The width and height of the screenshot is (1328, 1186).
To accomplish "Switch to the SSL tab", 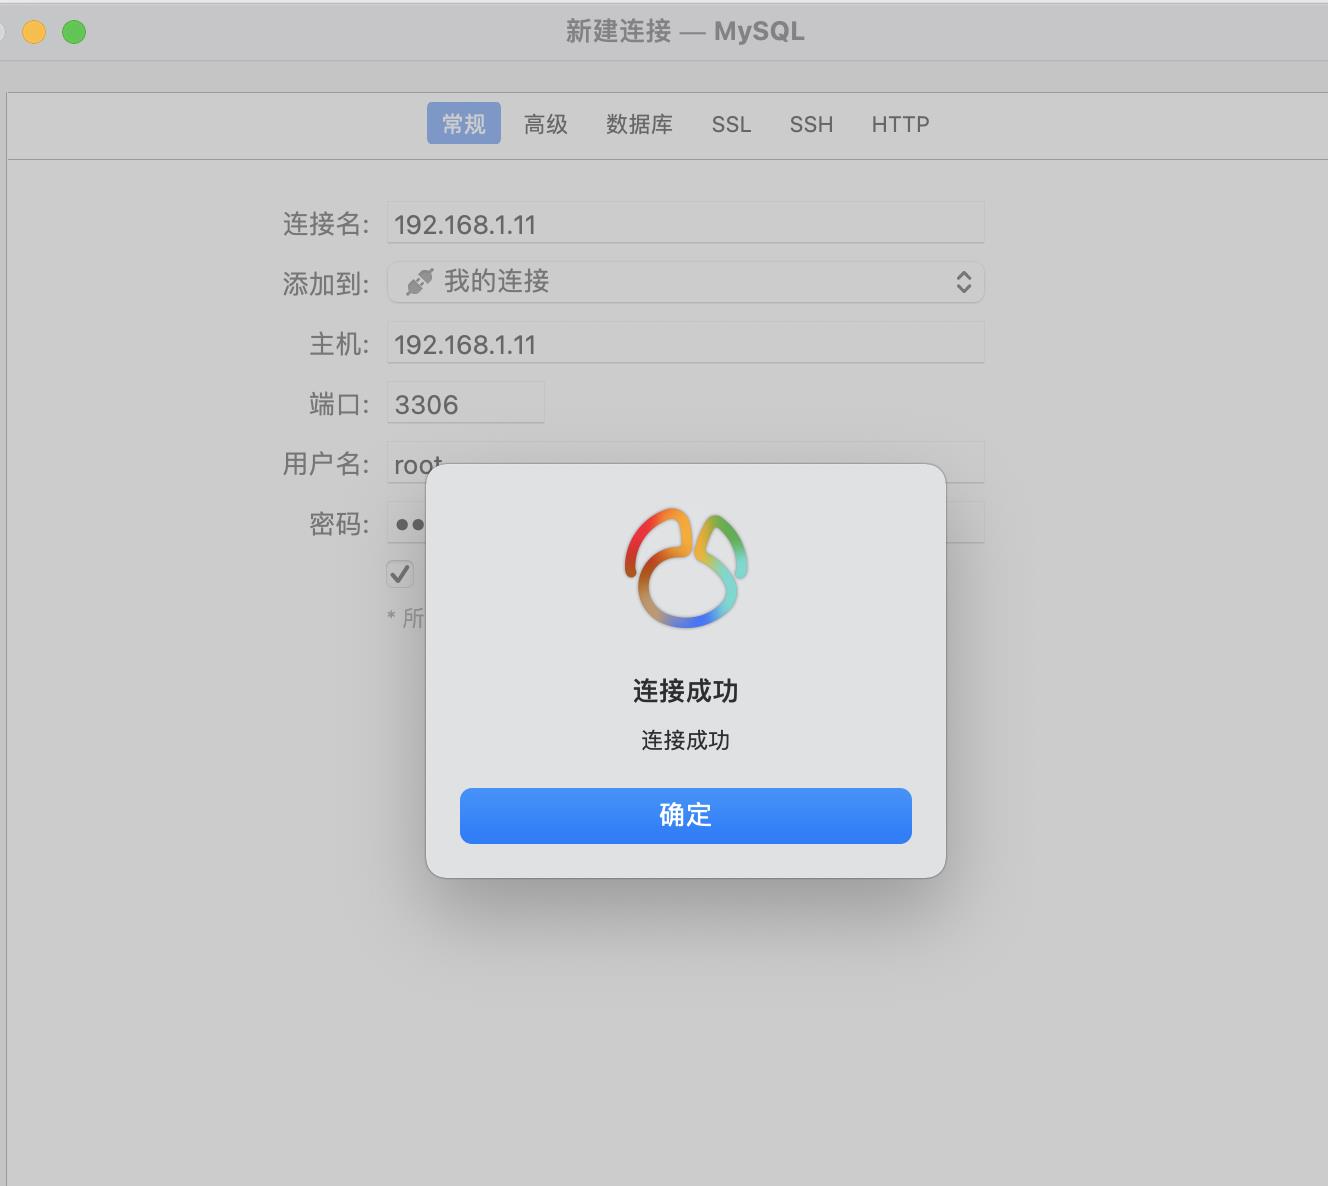I will click(731, 124).
